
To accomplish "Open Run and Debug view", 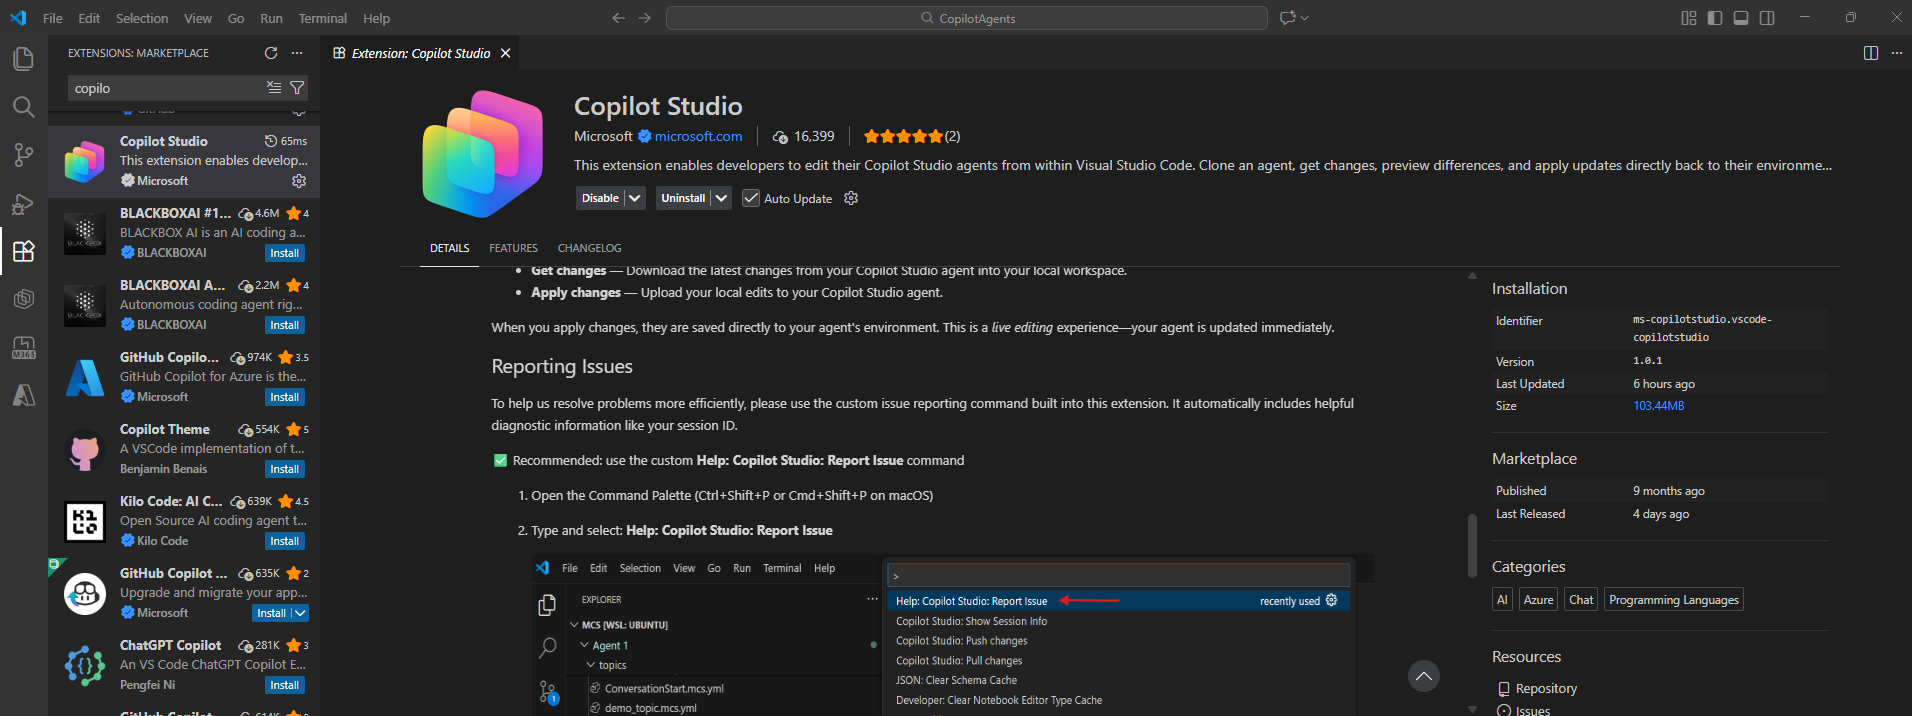I will pos(23,204).
